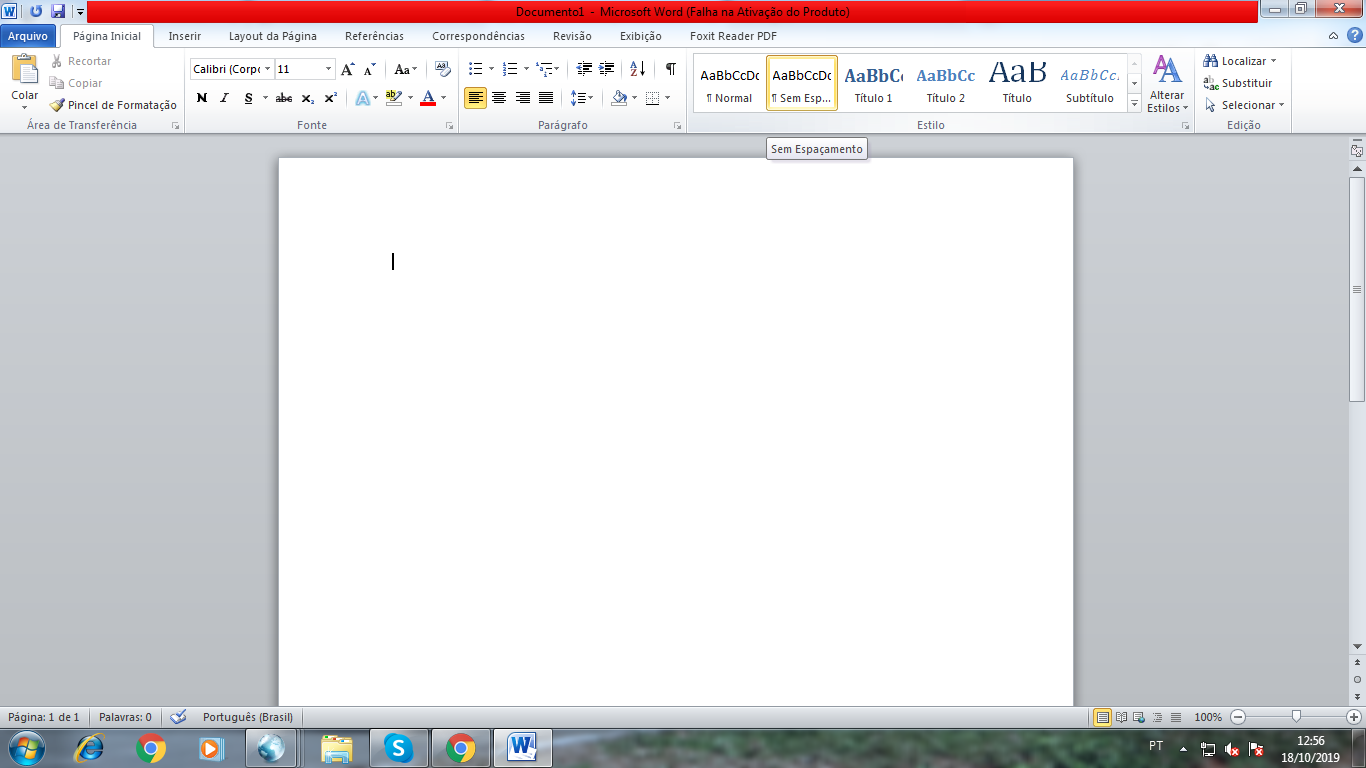Select the Normal style
The height and width of the screenshot is (768, 1366).
pyautogui.click(x=729, y=83)
